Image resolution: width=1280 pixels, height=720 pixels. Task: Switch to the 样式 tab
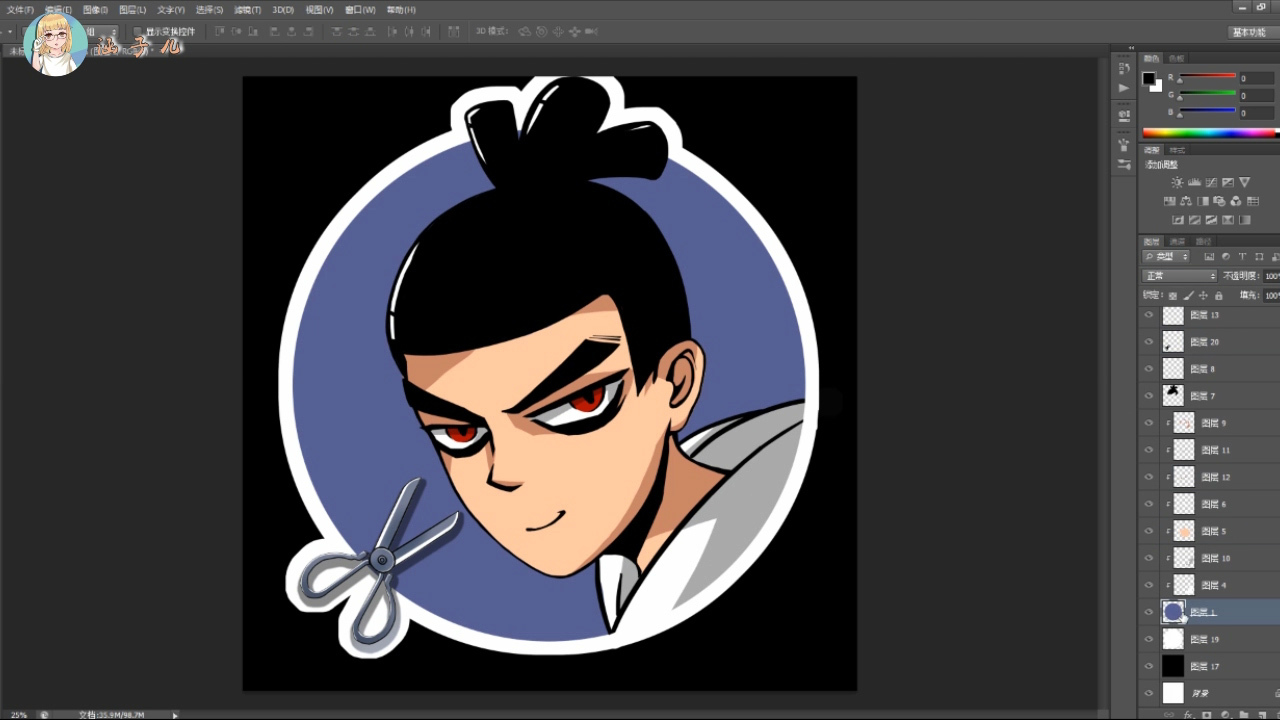(x=1177, y=150)
